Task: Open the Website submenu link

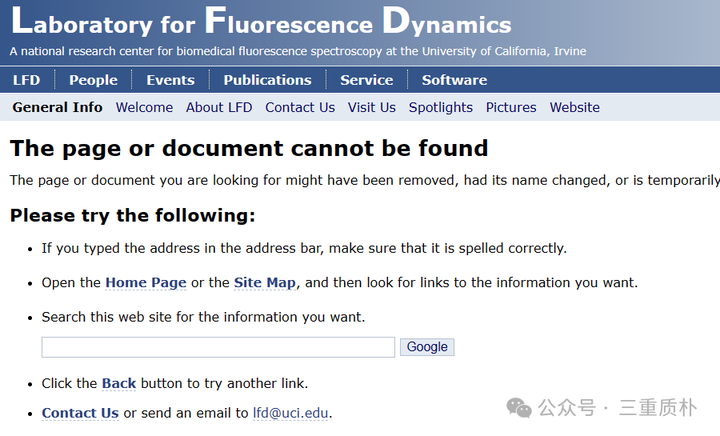Action: pos(575,107)
